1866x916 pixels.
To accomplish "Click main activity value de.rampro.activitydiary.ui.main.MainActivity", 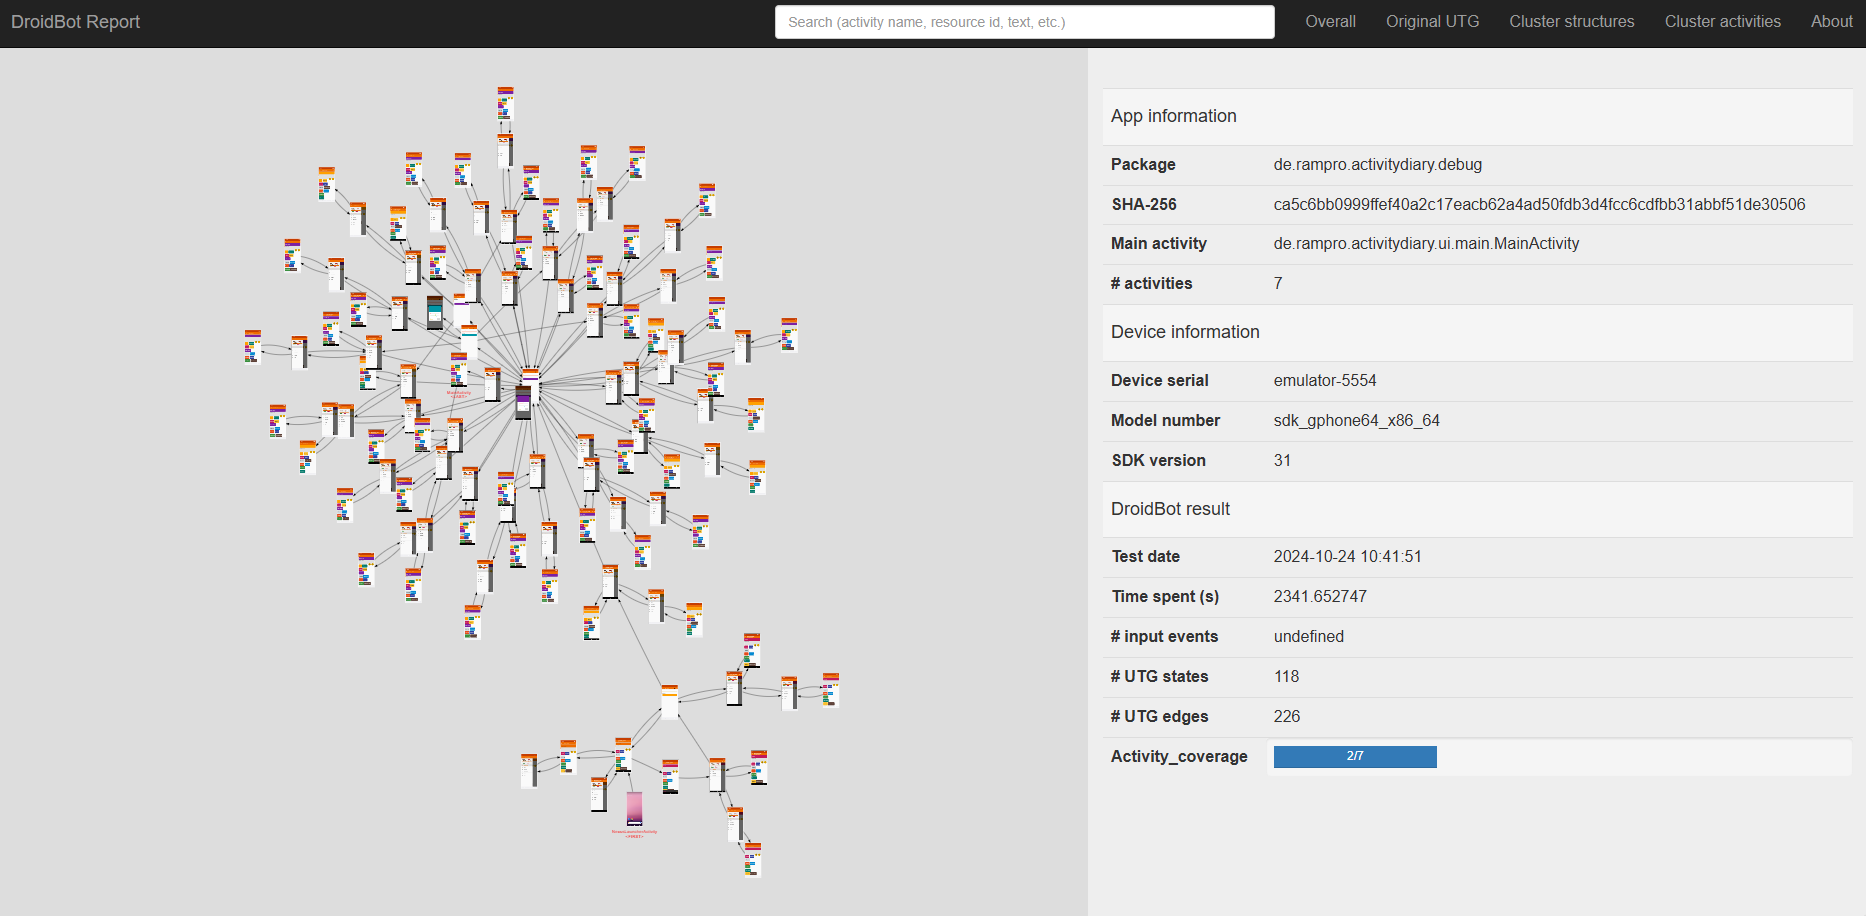I will tap(1426, 244).
